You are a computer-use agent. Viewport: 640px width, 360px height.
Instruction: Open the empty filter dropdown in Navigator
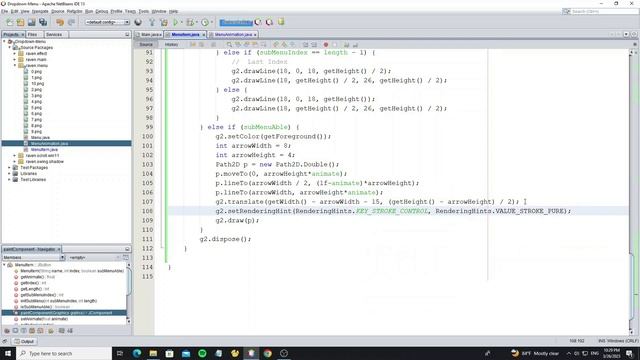click(94, 258)
